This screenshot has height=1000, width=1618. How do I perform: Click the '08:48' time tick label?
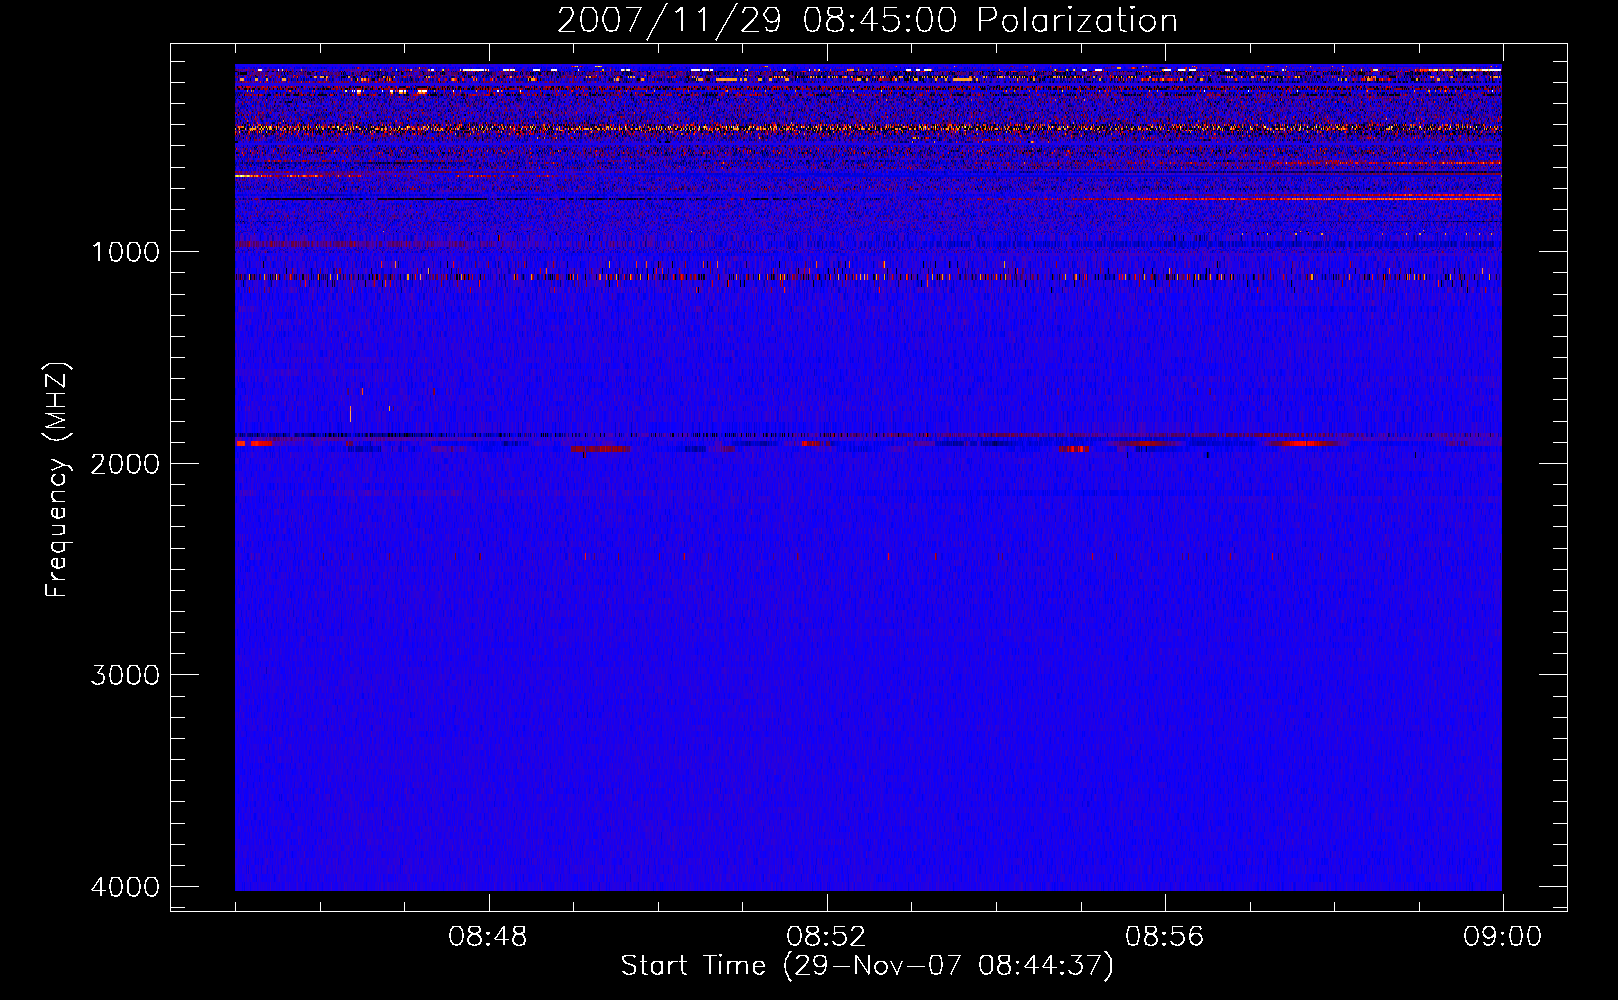(x=488, y=937)
